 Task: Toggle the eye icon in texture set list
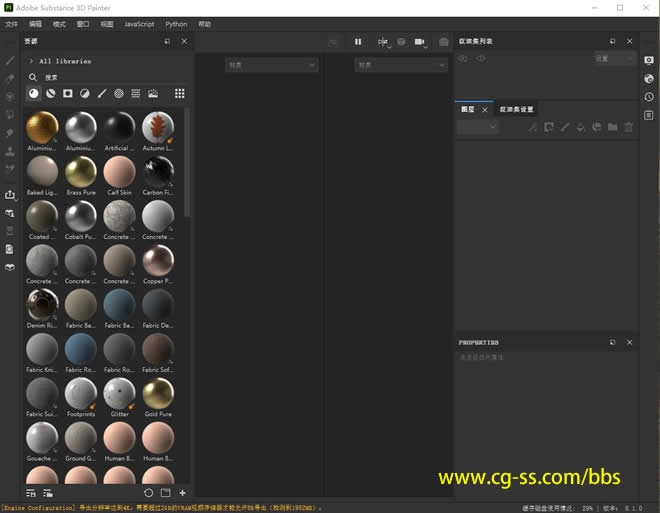tap(481, 59)
